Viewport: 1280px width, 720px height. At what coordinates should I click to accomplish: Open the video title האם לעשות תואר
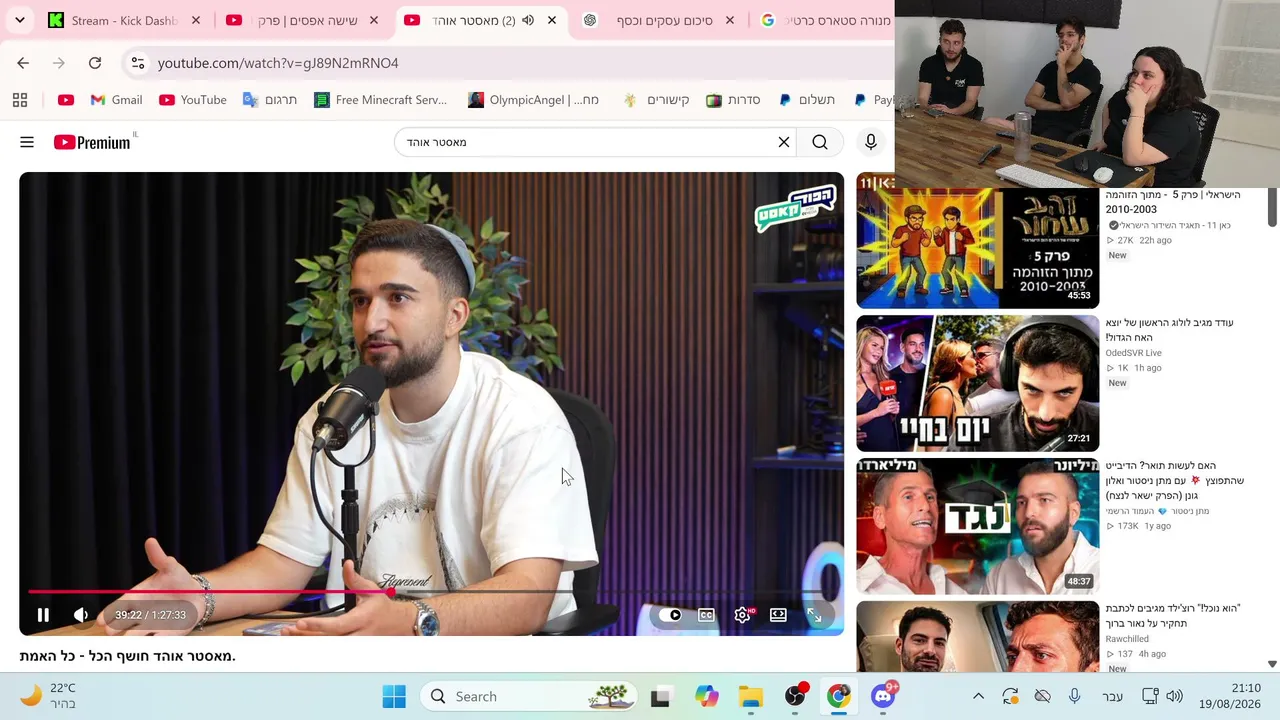pyautogui.click(x=1175, y=480)
